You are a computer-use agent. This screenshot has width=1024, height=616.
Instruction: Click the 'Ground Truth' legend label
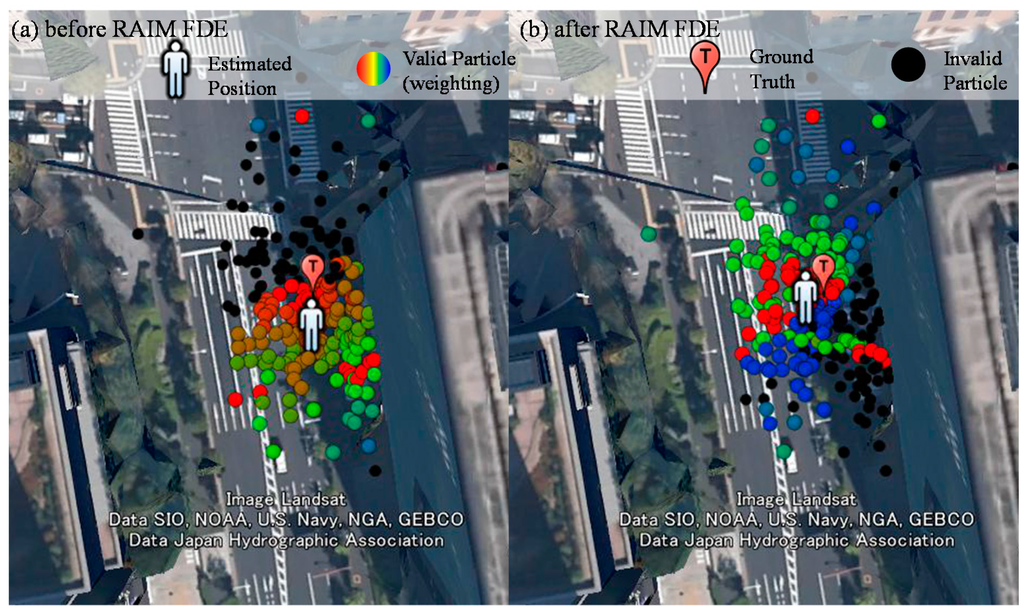pos(781,69)
